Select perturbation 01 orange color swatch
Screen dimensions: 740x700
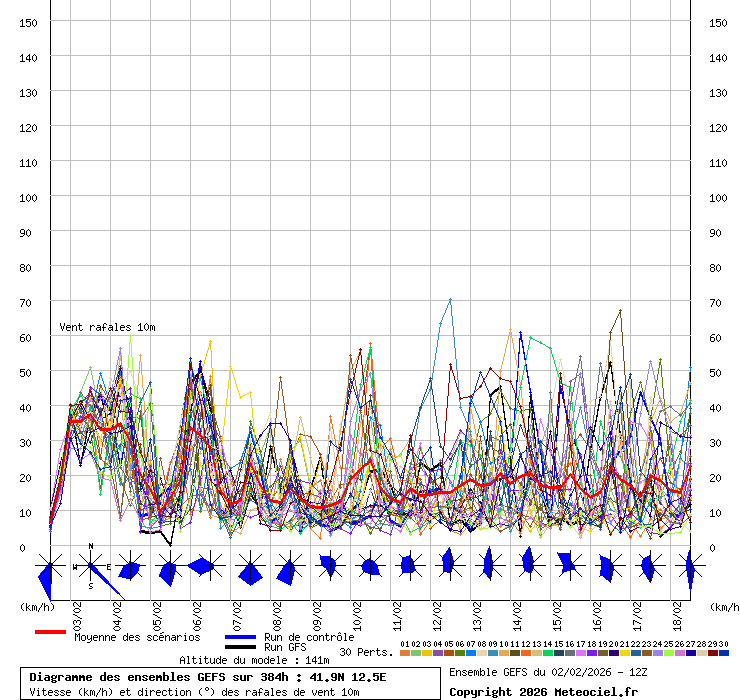[x=404, y=653]
